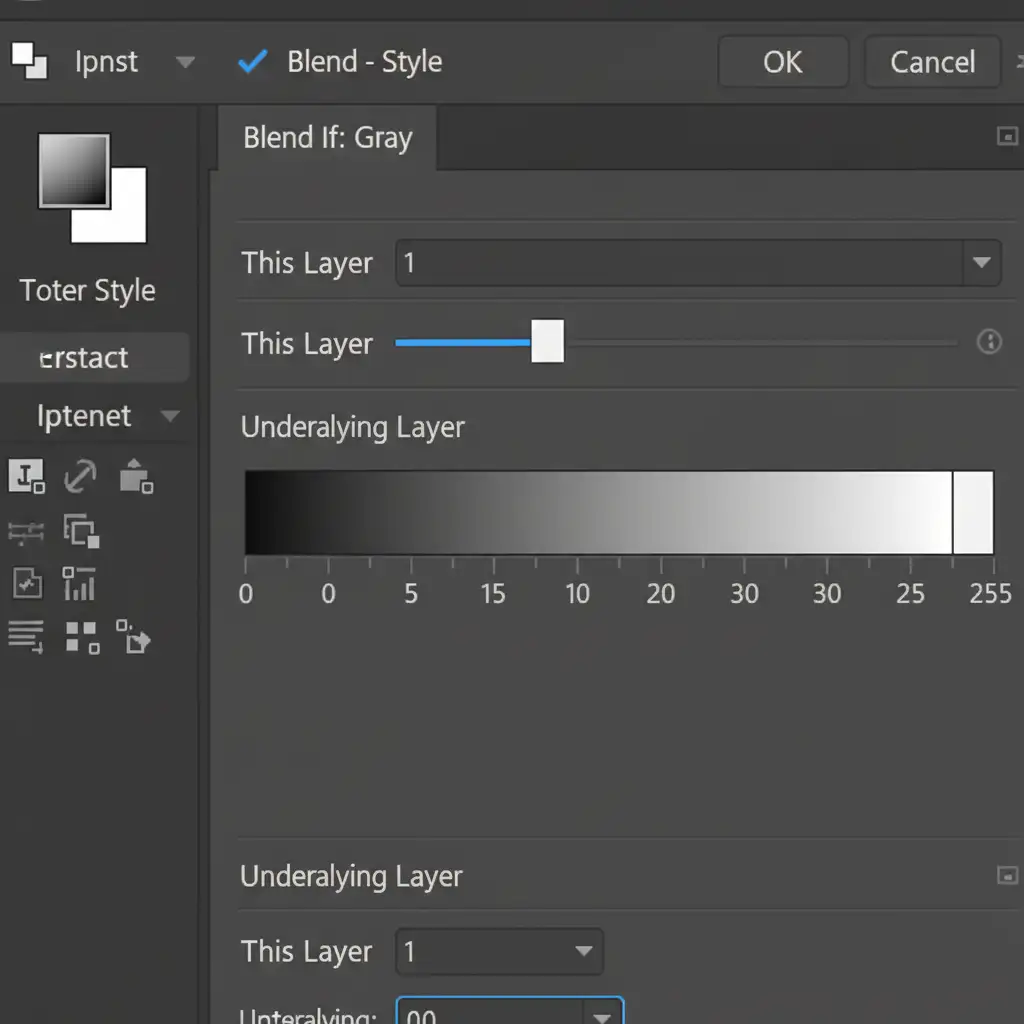Click the bar chart histogram icon
This screenshot has height=1024, width=1024.
[79, 584]
